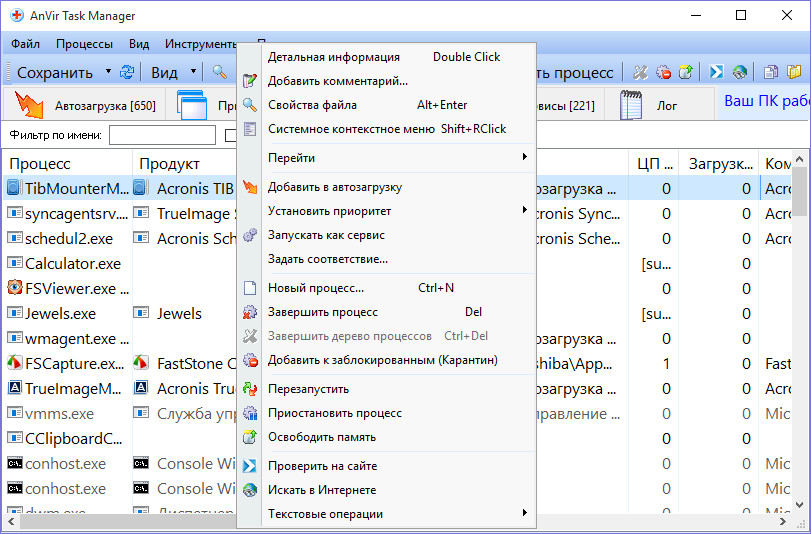Click the pause icon beside Приостановить процесс
This screenshot has height=534, width=811.
[x=250, y=413]
